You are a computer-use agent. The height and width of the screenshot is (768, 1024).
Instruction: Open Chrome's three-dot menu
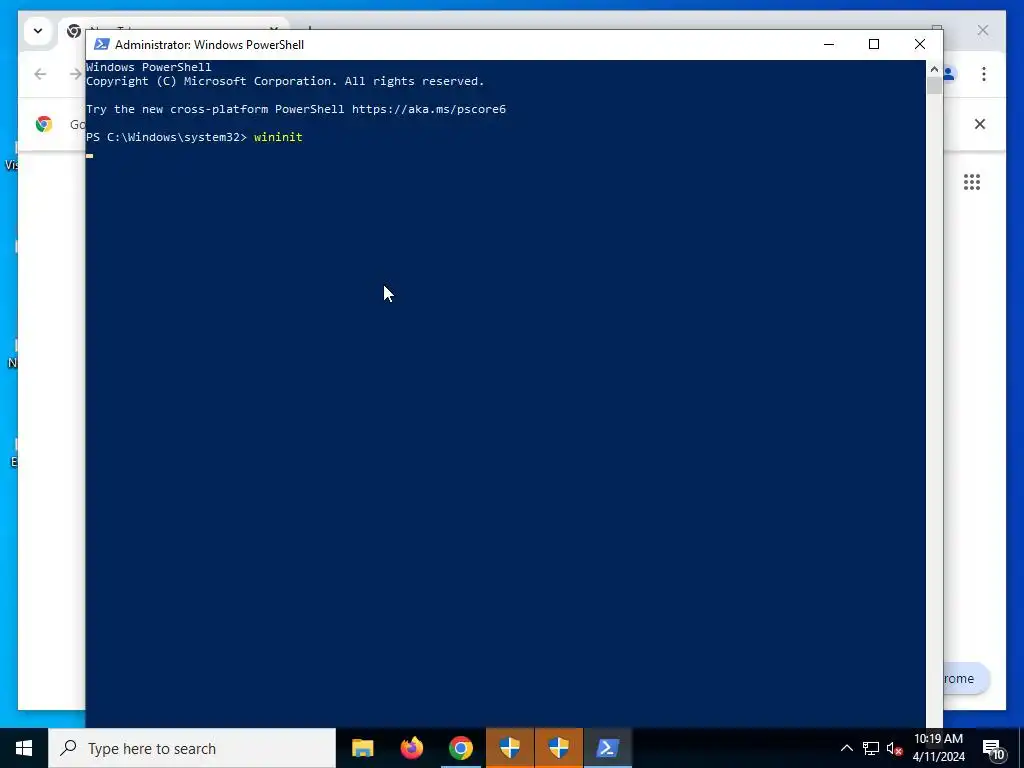984,74
